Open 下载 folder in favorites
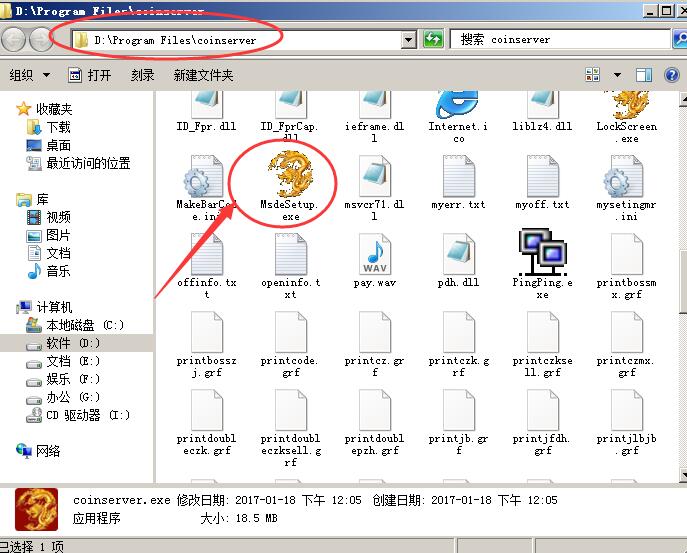The width and height of the screenshot is (687, 553). click(49, 127)
